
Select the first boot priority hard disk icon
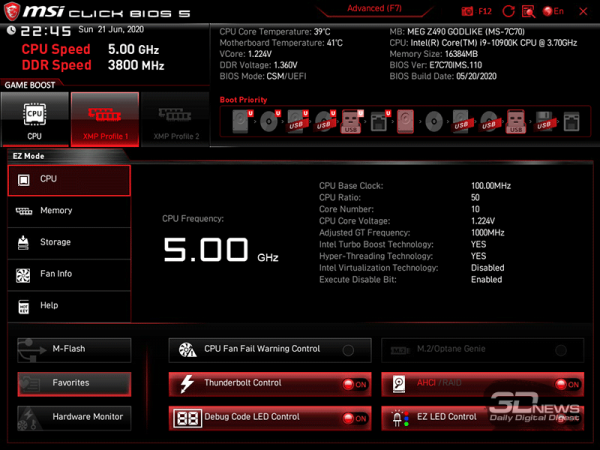point(241,122)
